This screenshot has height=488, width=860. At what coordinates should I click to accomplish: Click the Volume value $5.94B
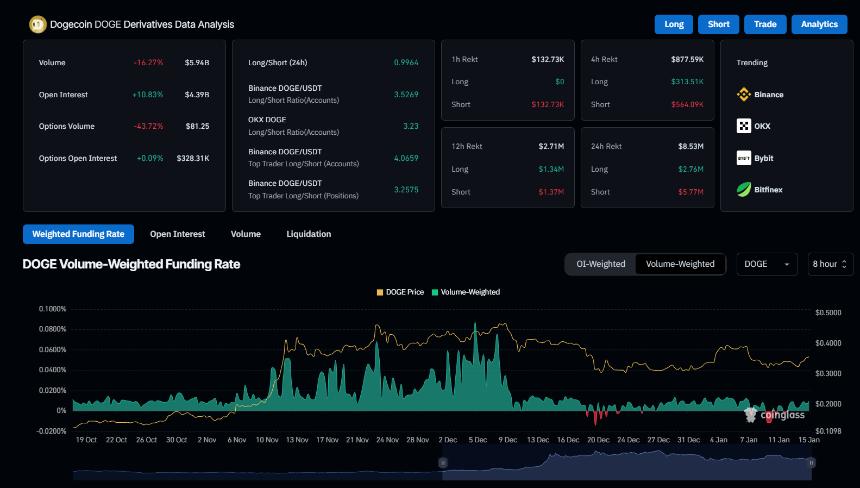click(x=197, y=63)
